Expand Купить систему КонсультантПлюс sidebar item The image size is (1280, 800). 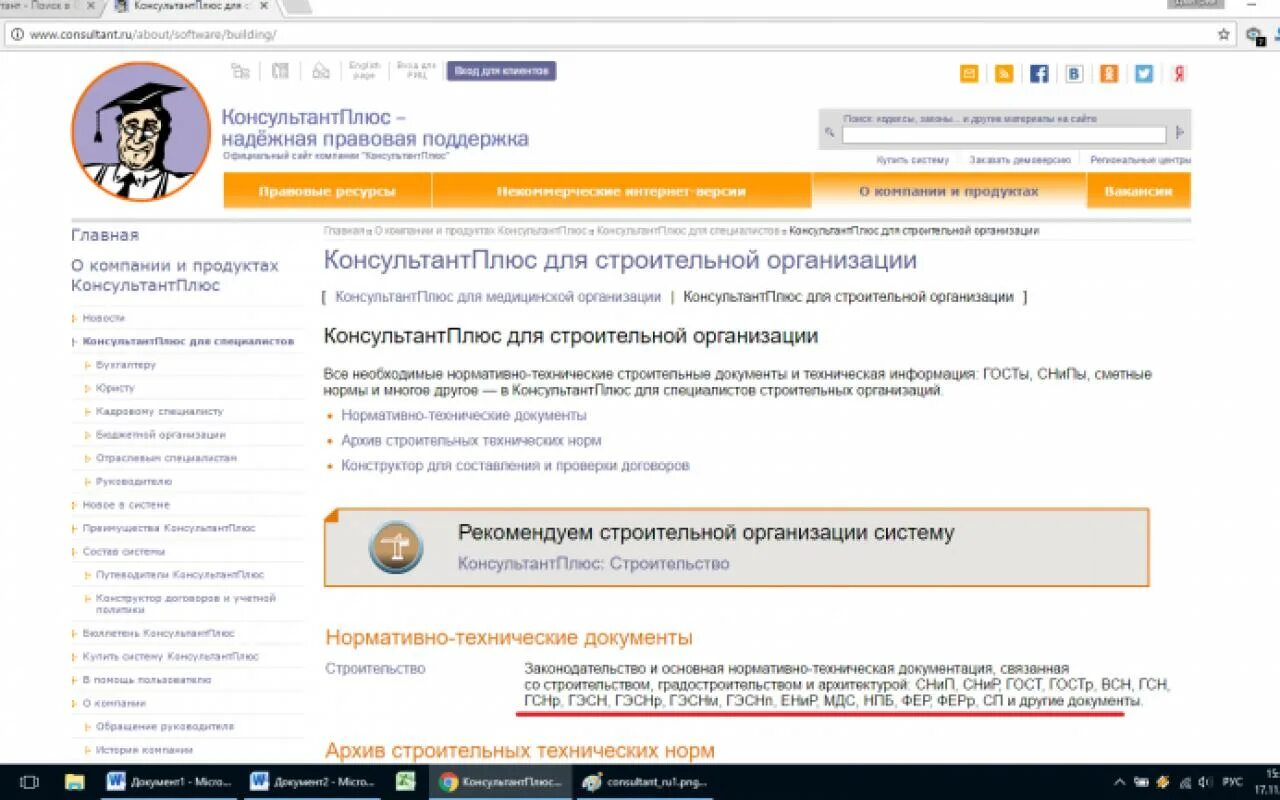[x=74, y=657]
